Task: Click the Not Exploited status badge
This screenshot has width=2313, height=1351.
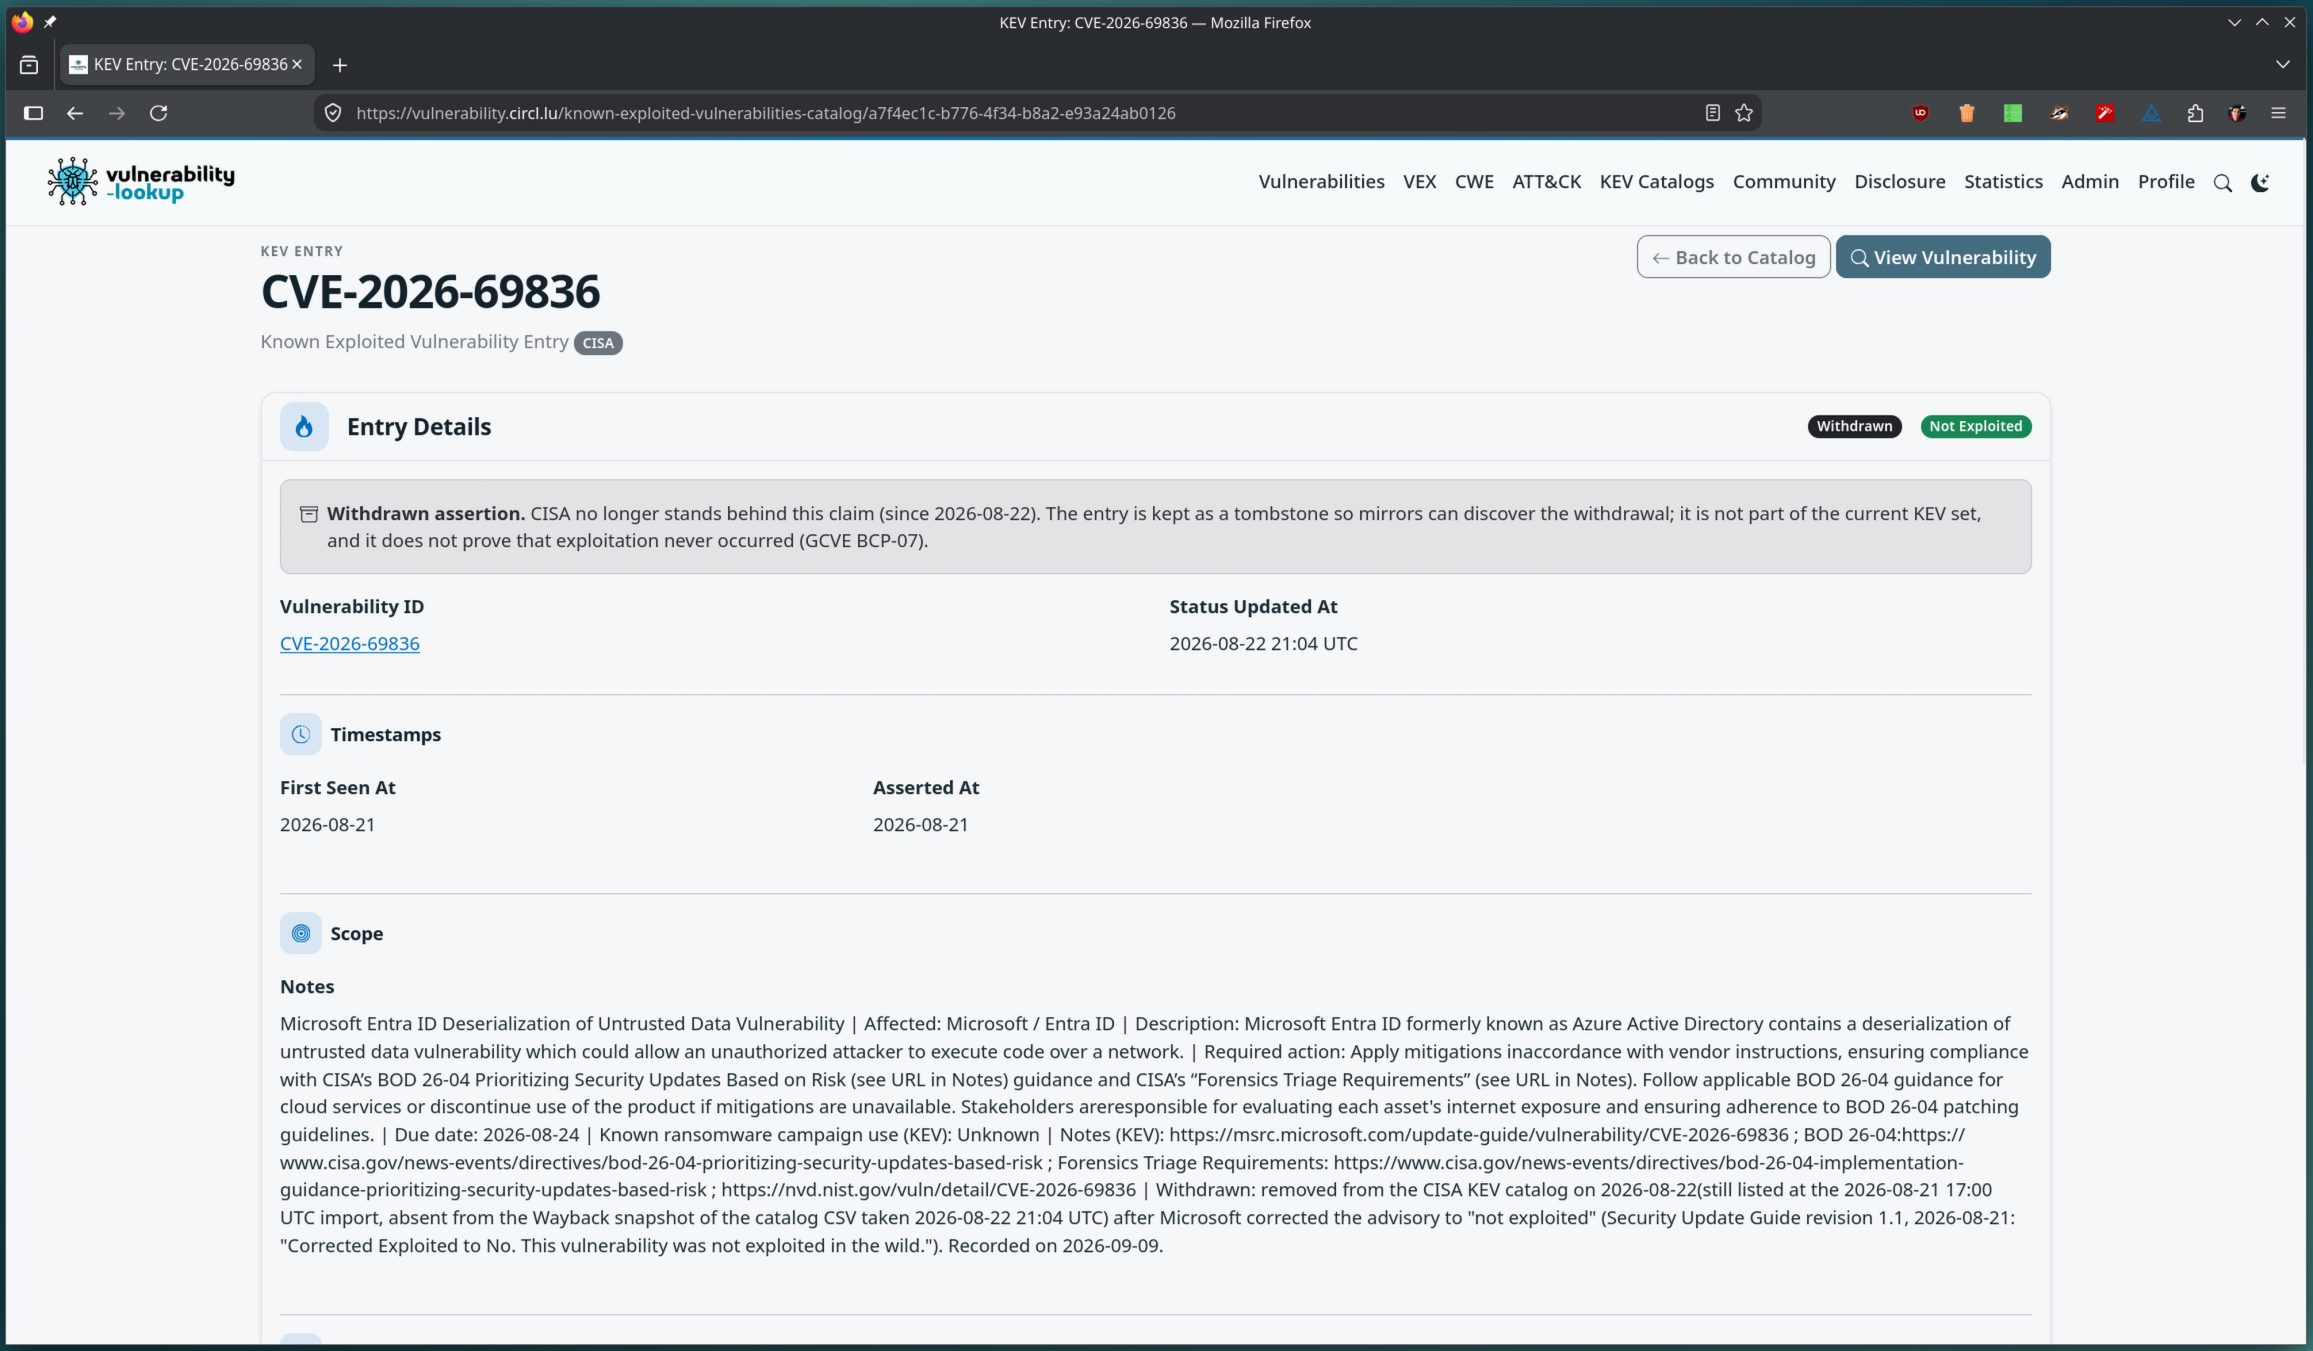Action: click(x=1975, y=426)
